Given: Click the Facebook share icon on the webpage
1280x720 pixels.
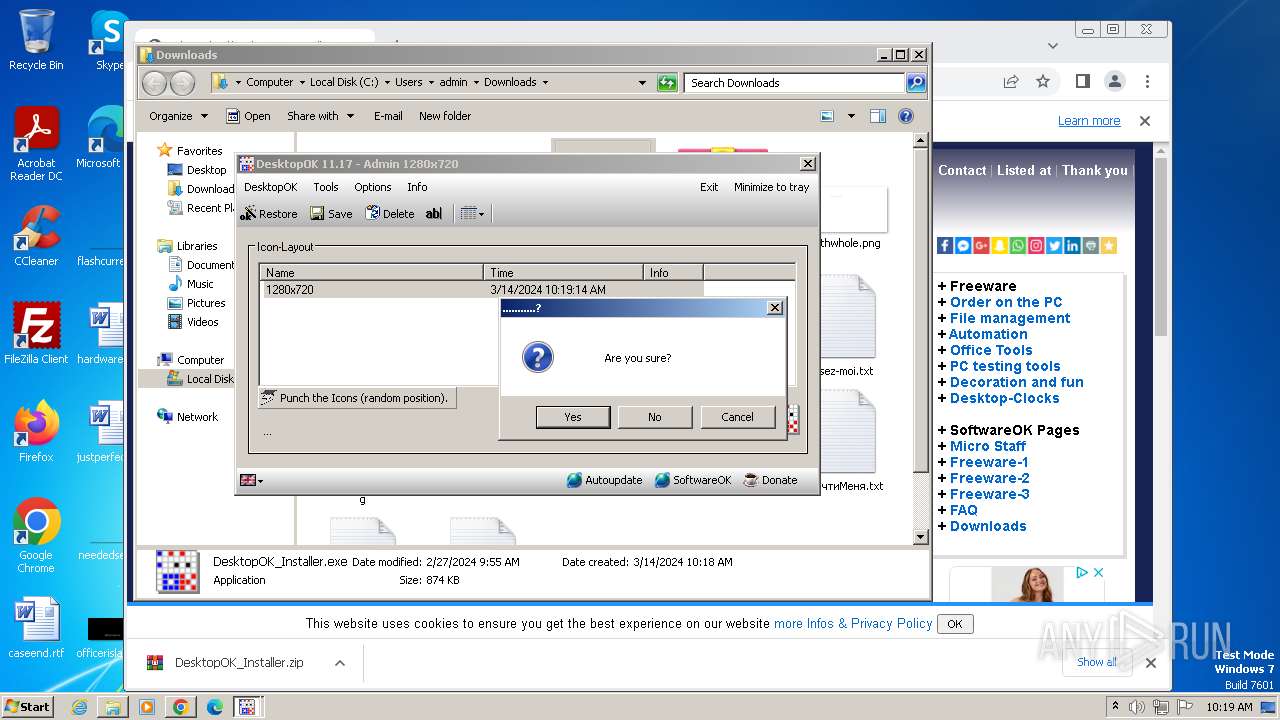Looking at the screenshot, I should coord(945,245).
